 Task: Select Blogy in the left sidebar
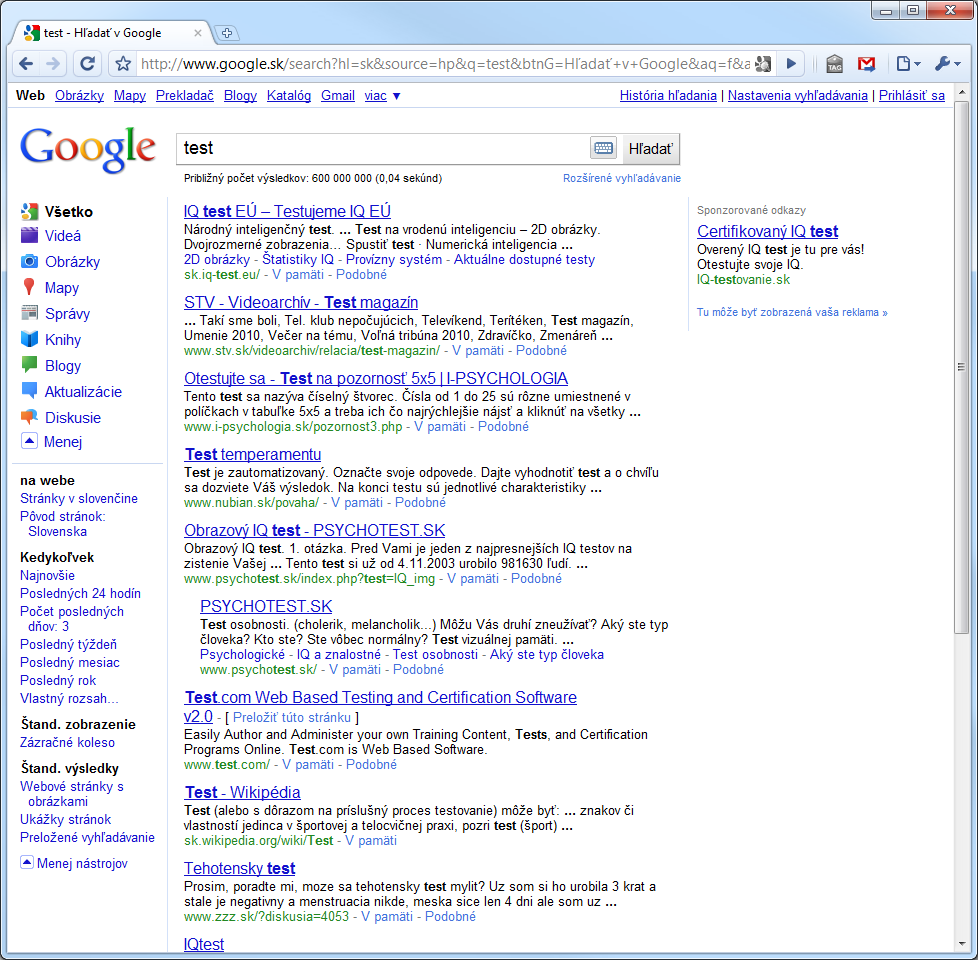63,366
